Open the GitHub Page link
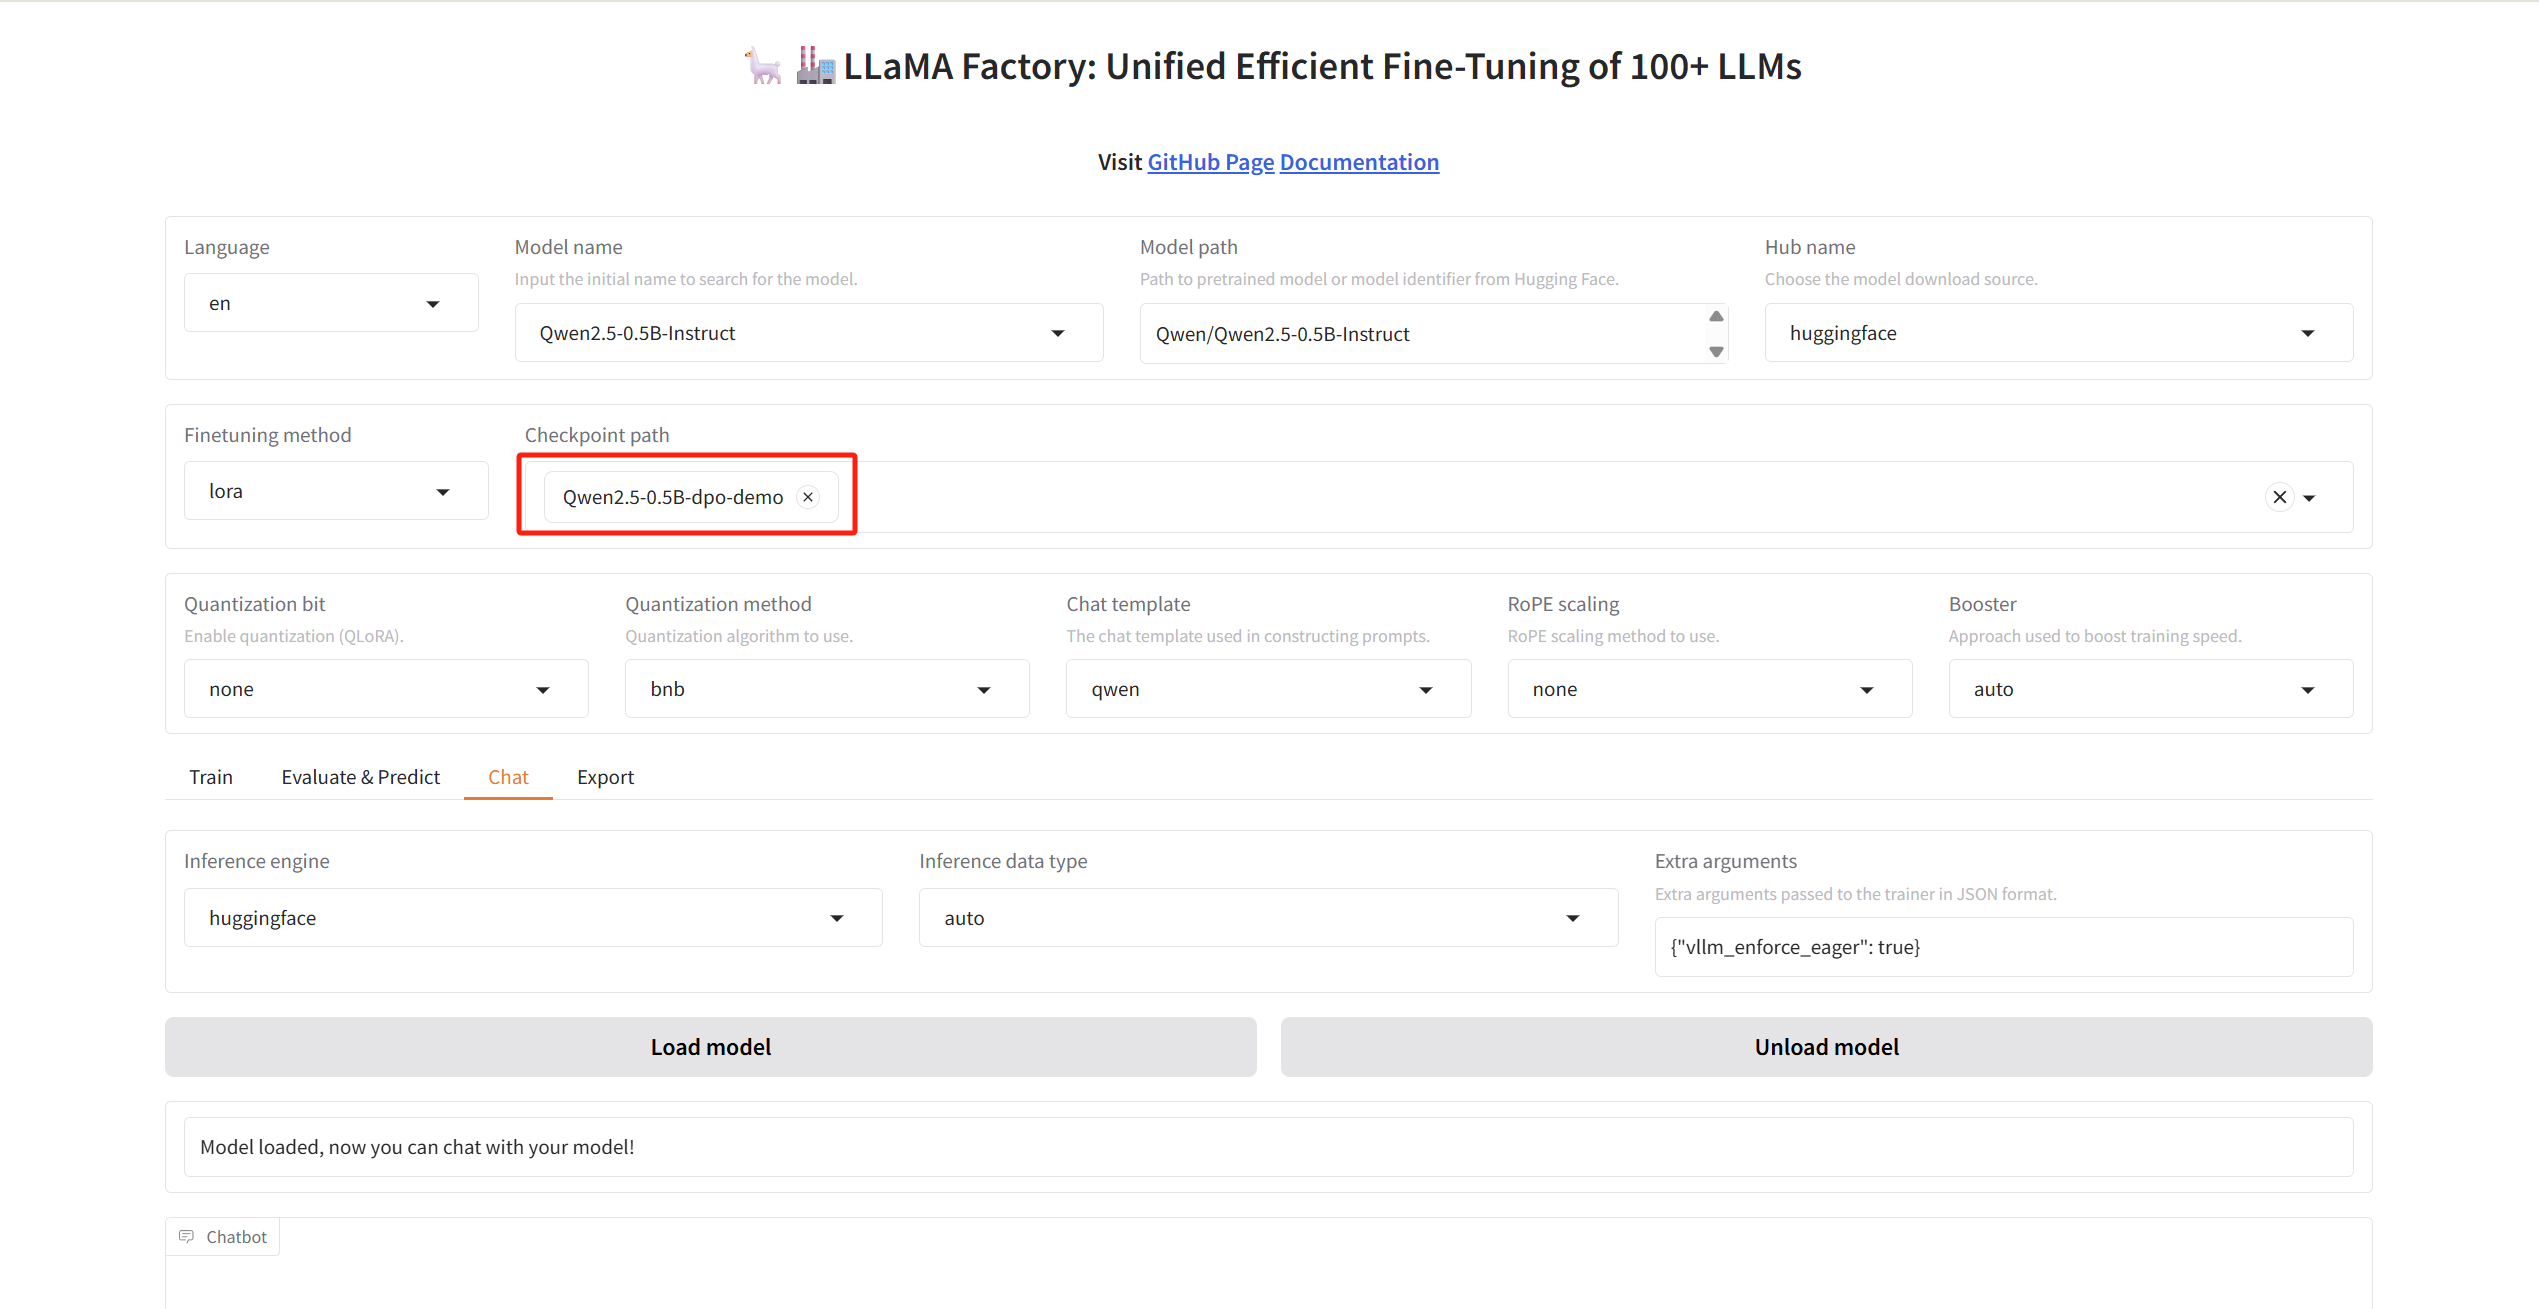 (x=1210, y=162)
